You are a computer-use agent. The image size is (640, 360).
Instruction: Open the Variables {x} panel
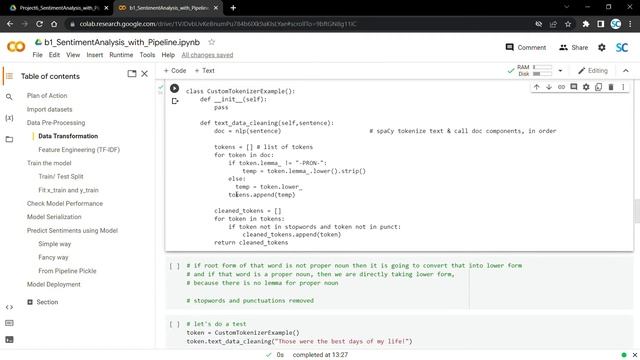9,118
